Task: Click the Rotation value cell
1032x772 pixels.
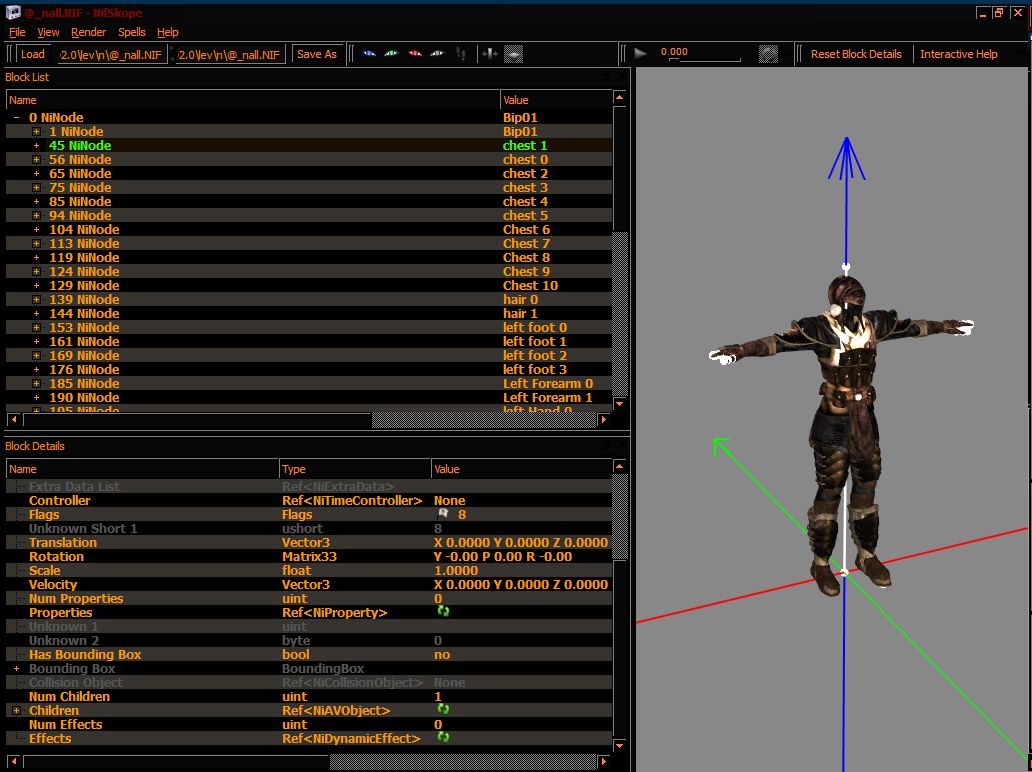Action: [521, 557]
